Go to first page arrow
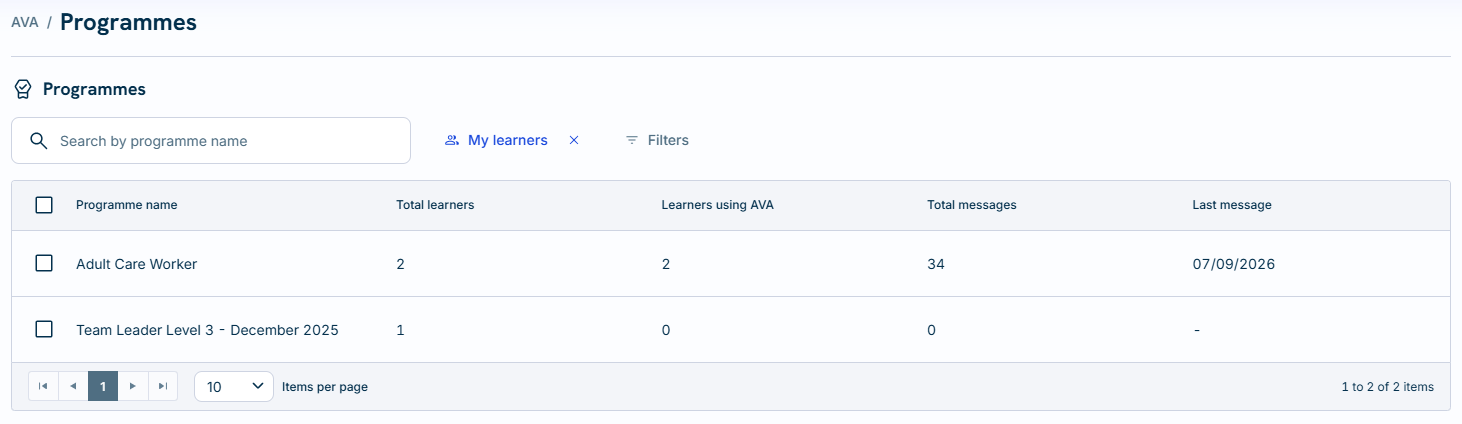Image resolution: width=1462 pixels, height=424 pixels. click(x=43, y=386)
